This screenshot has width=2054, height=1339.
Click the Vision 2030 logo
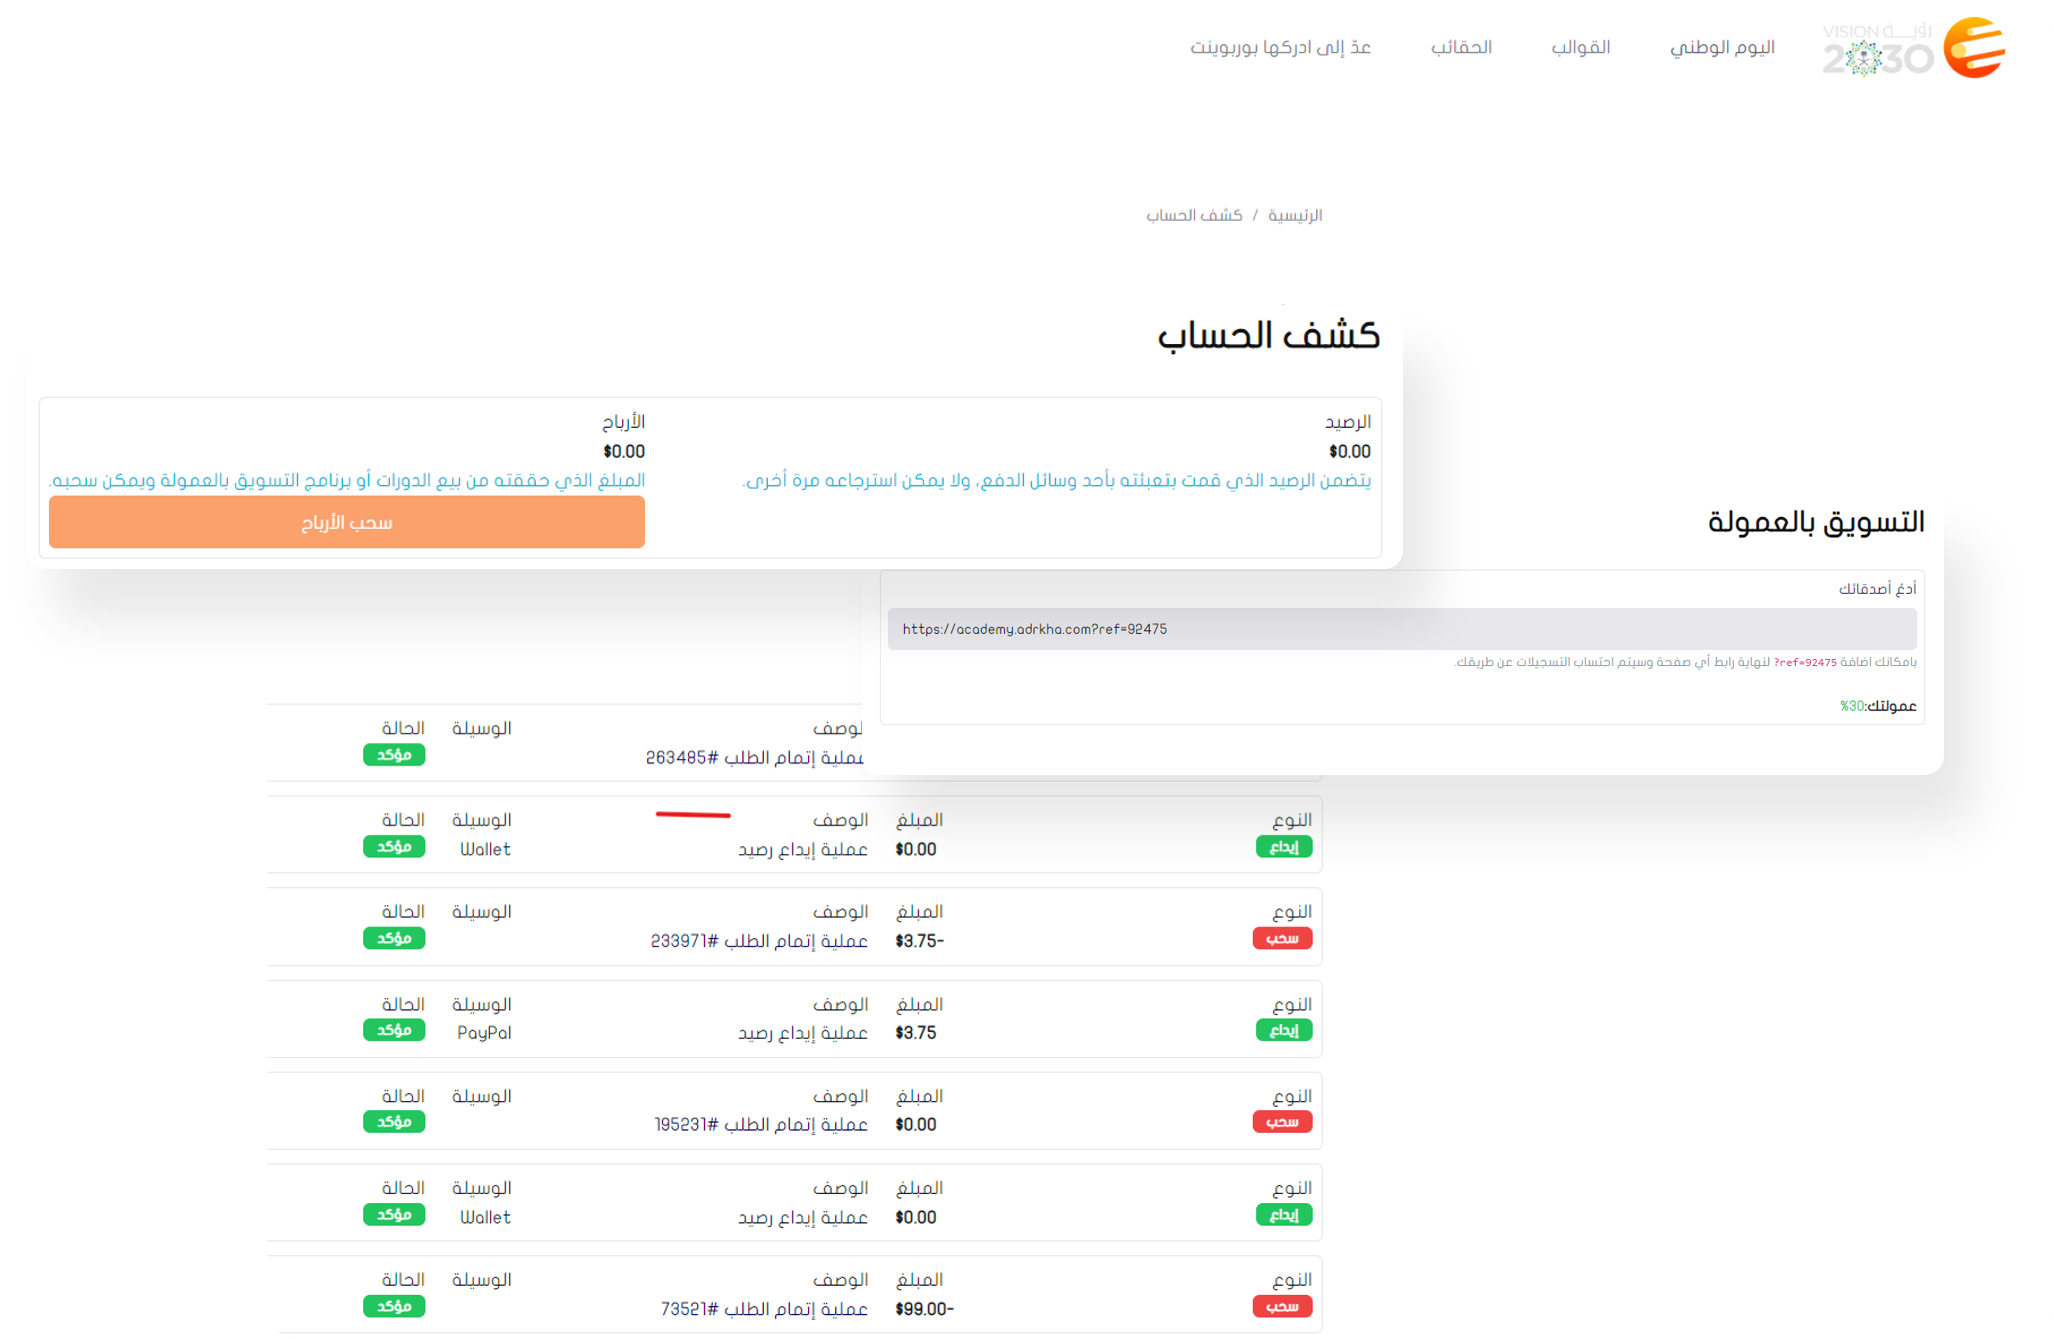click(1877, 50)
